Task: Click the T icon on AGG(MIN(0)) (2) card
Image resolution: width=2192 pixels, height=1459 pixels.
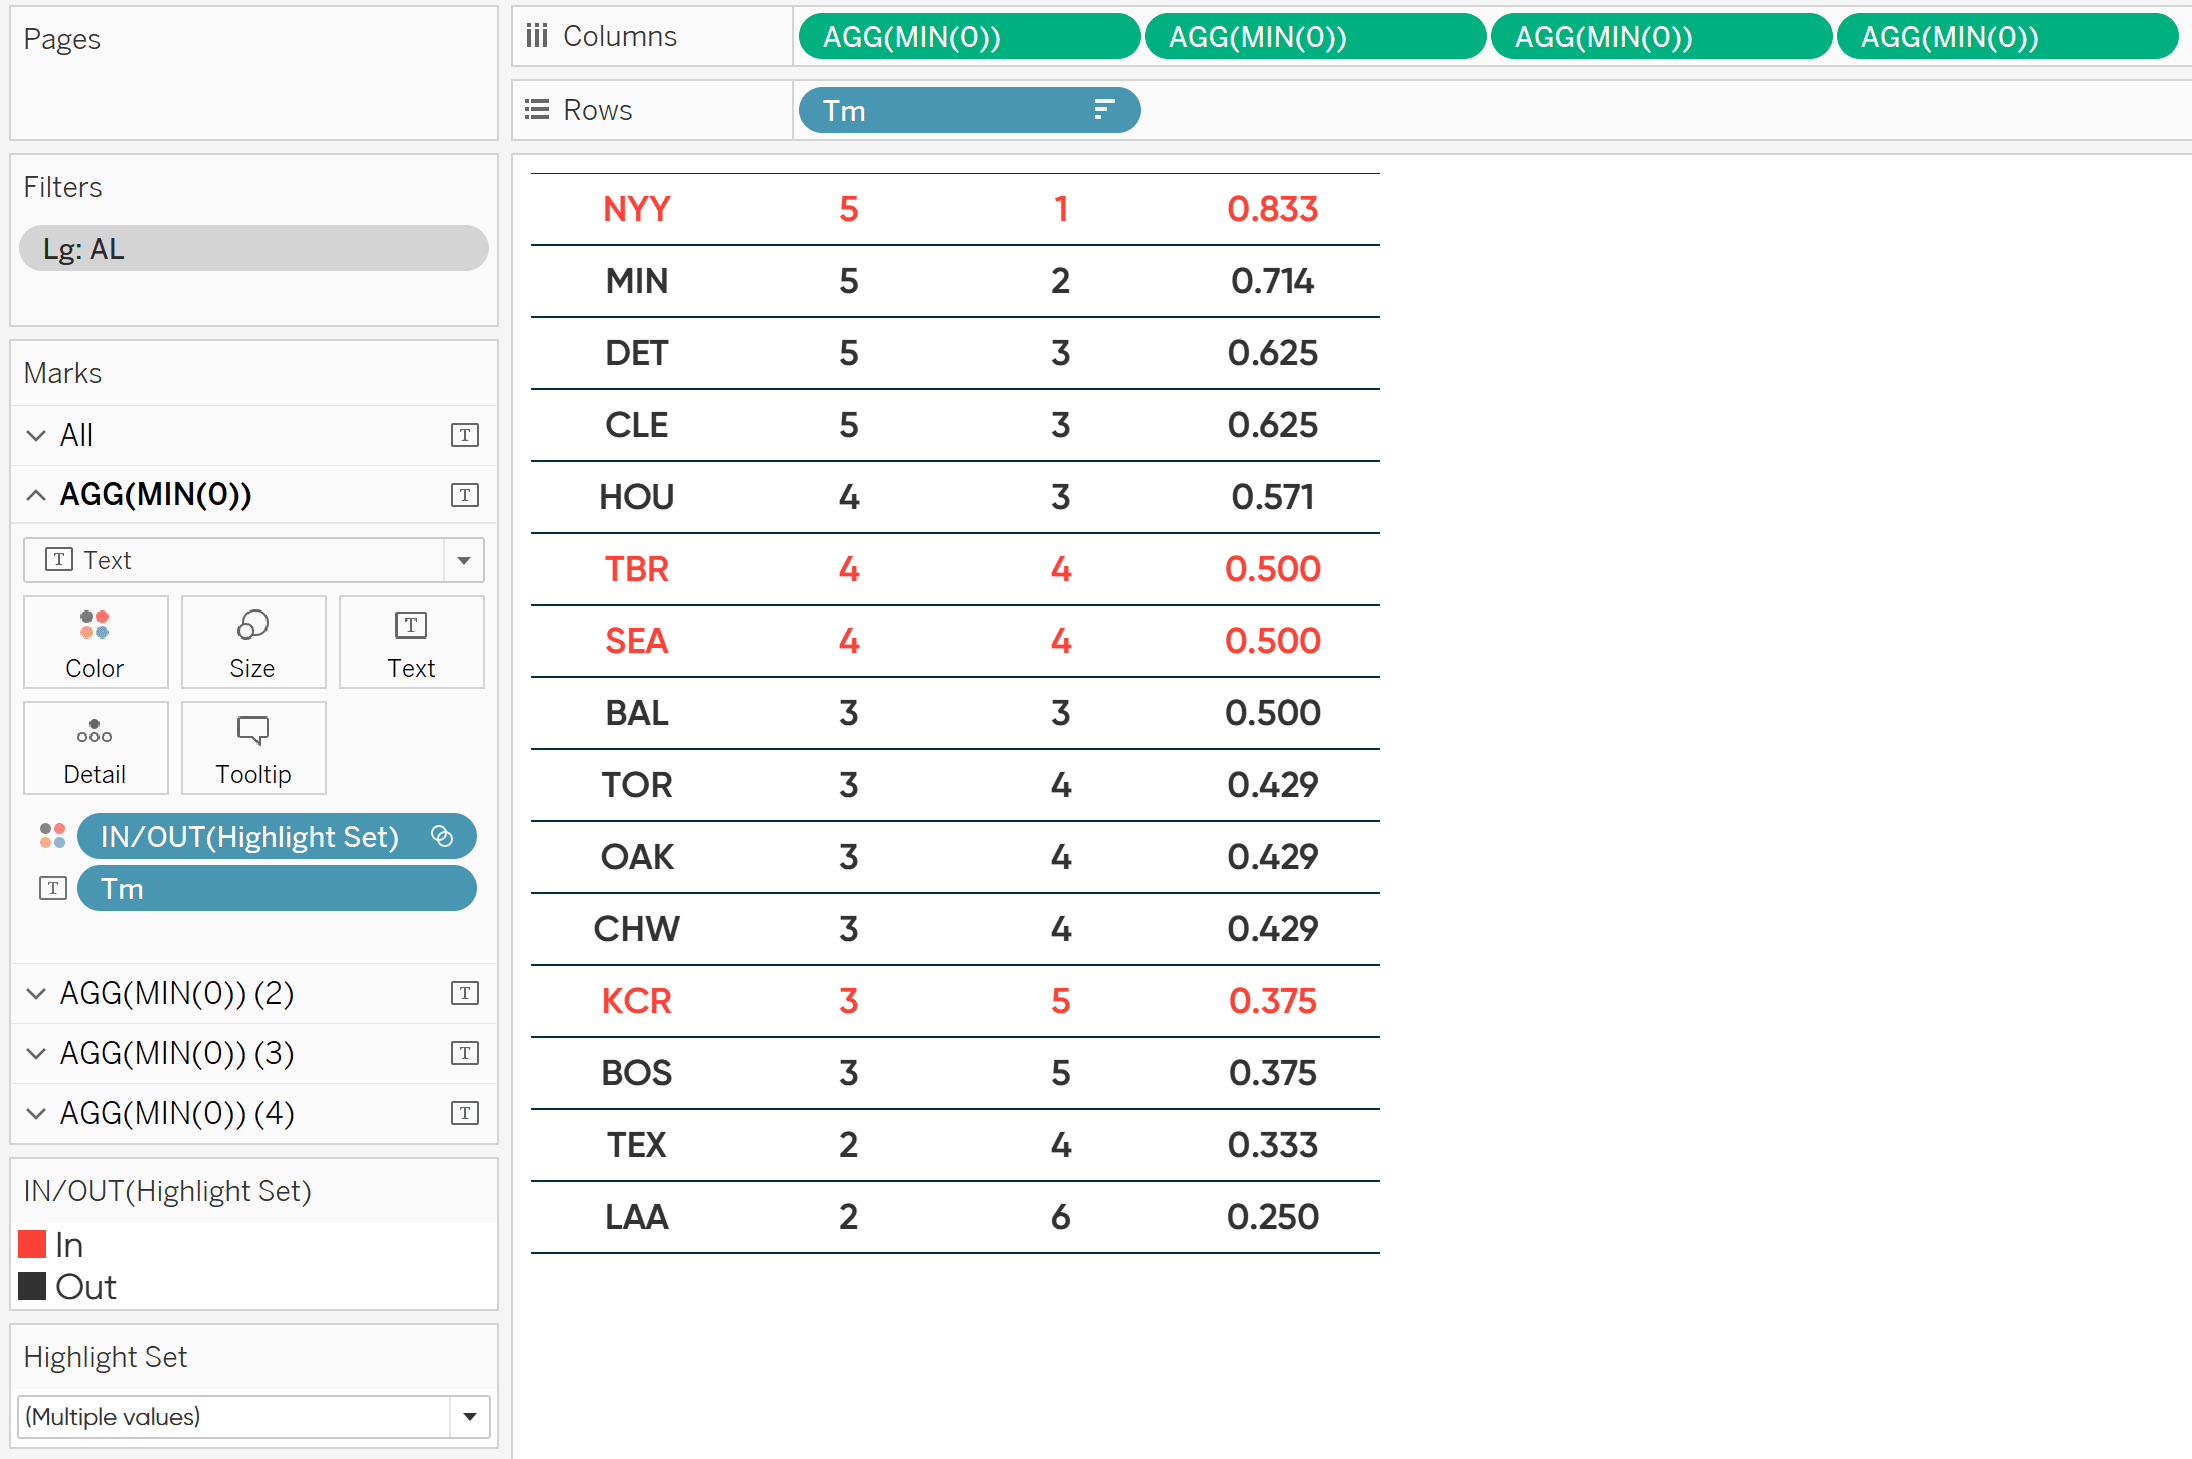Action: [x=465, y=993]
